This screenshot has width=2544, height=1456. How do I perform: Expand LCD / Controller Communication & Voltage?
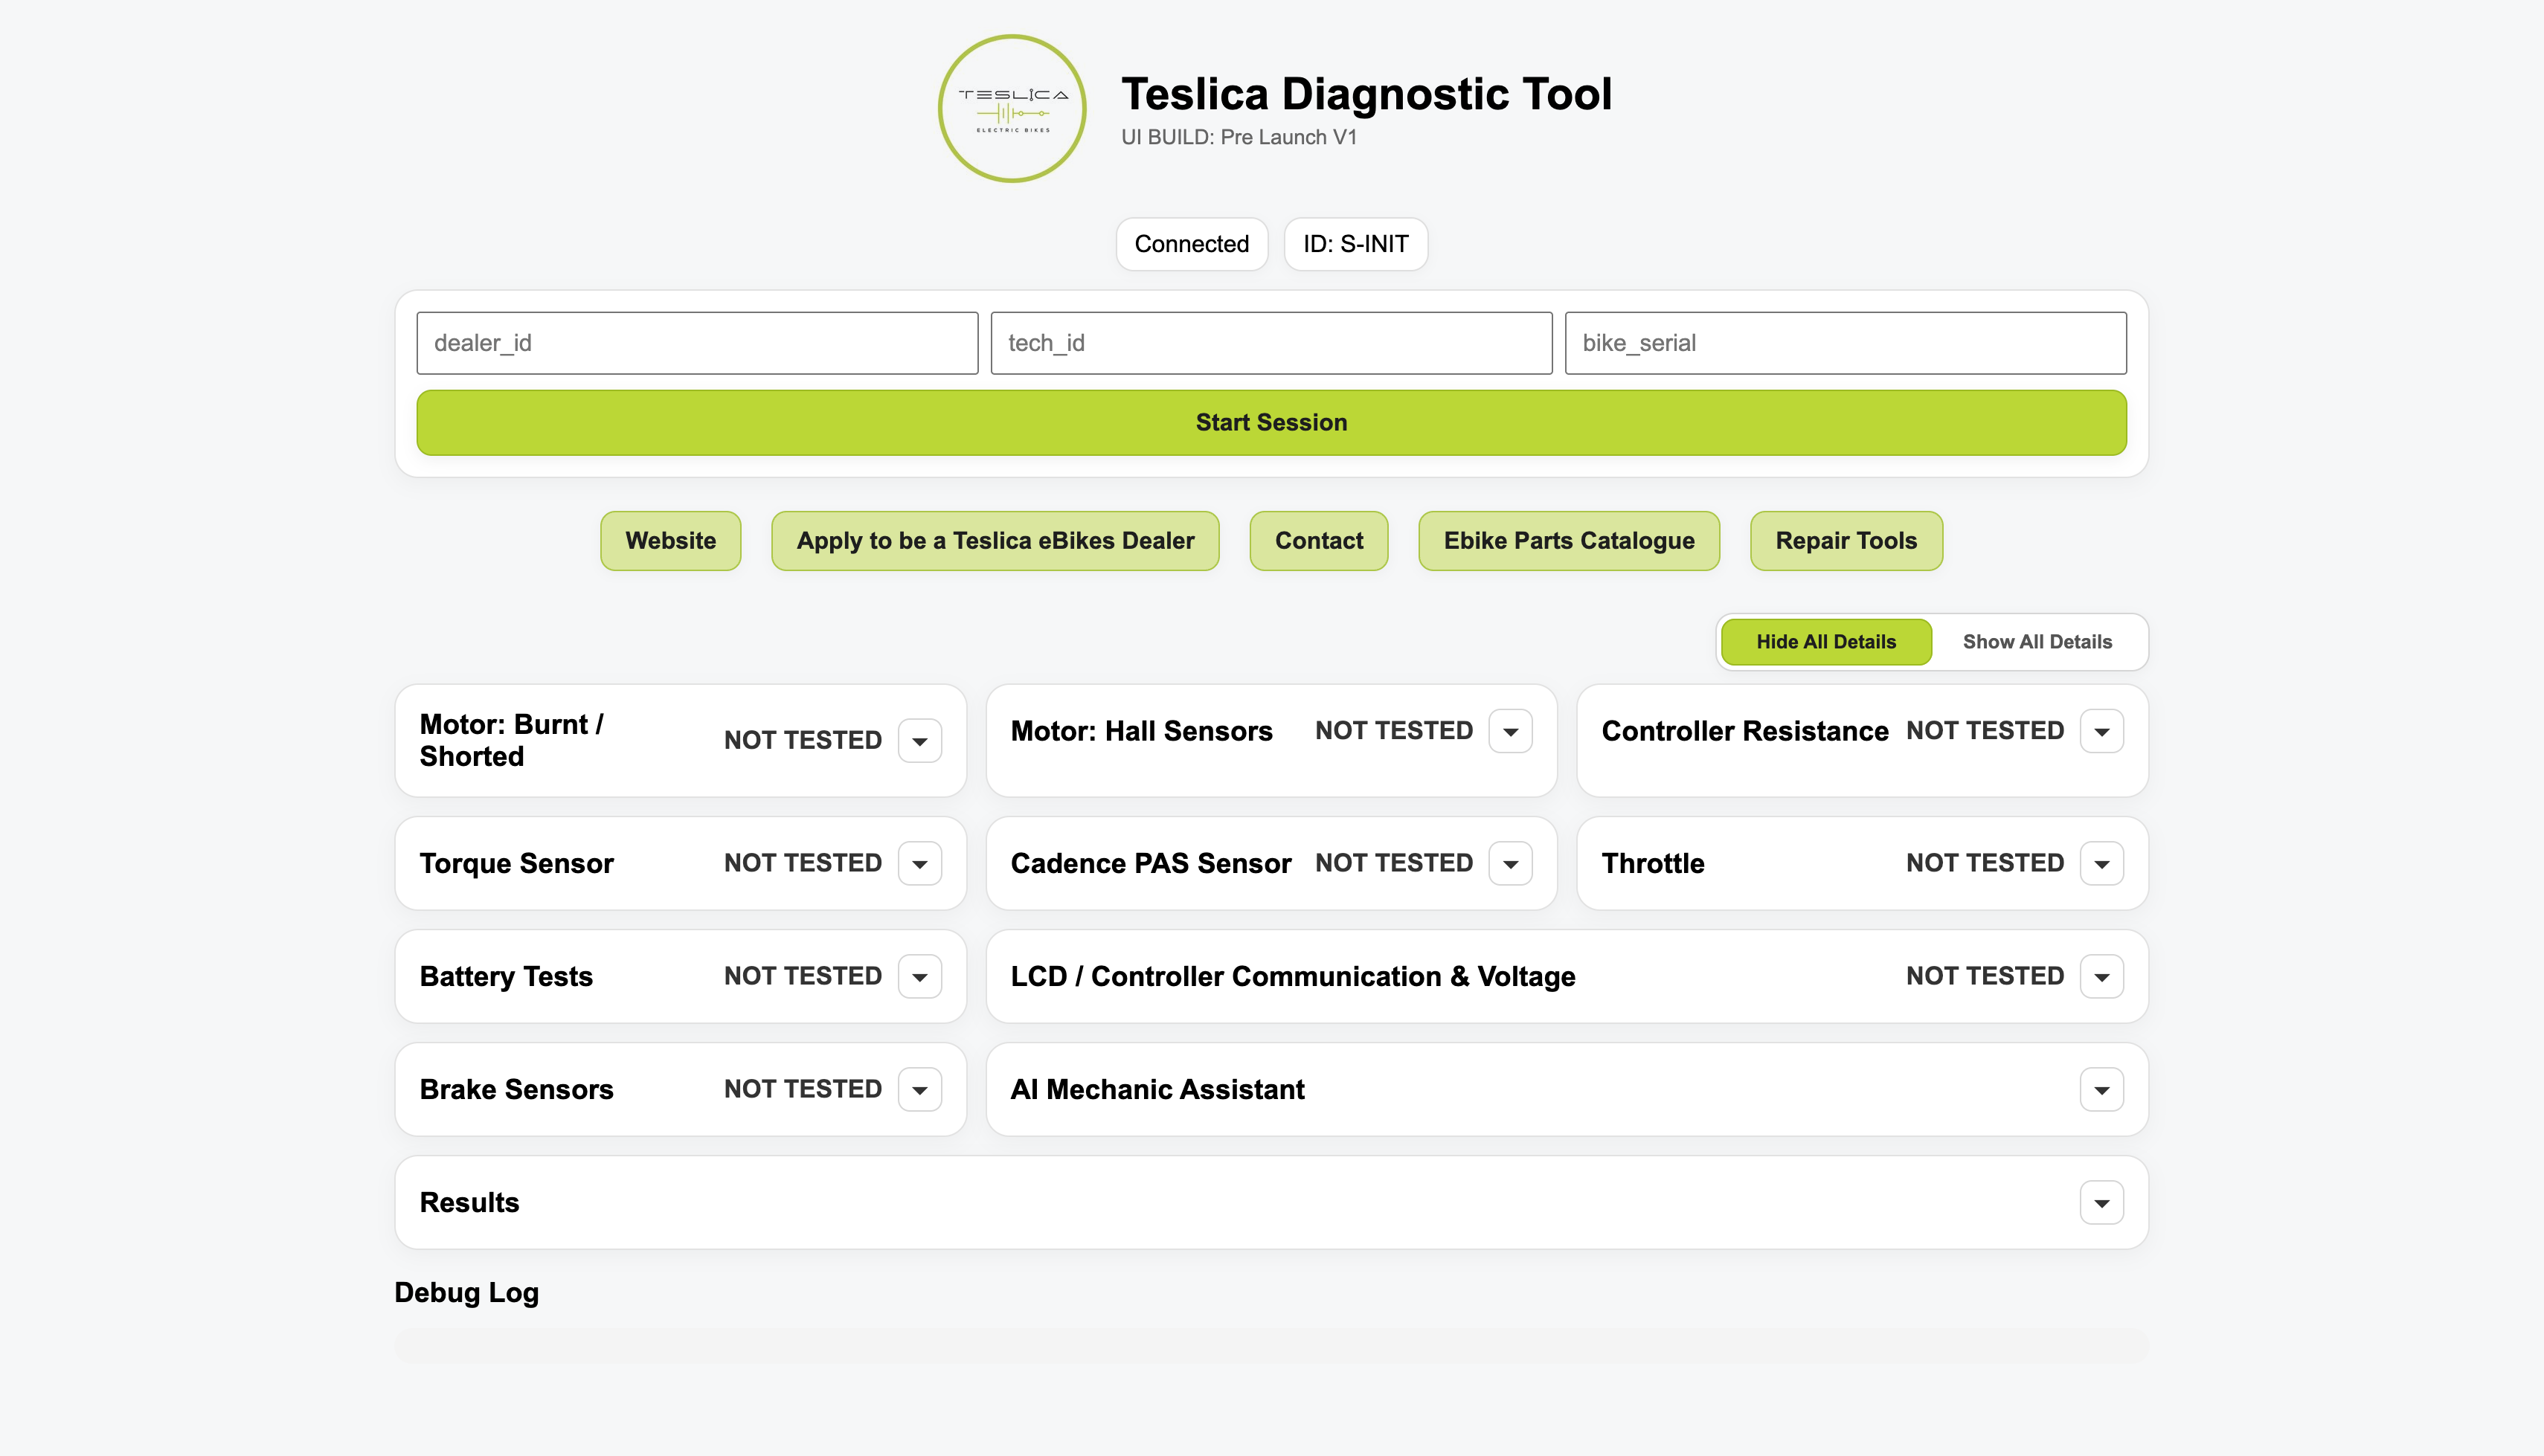coord(2101,976)
